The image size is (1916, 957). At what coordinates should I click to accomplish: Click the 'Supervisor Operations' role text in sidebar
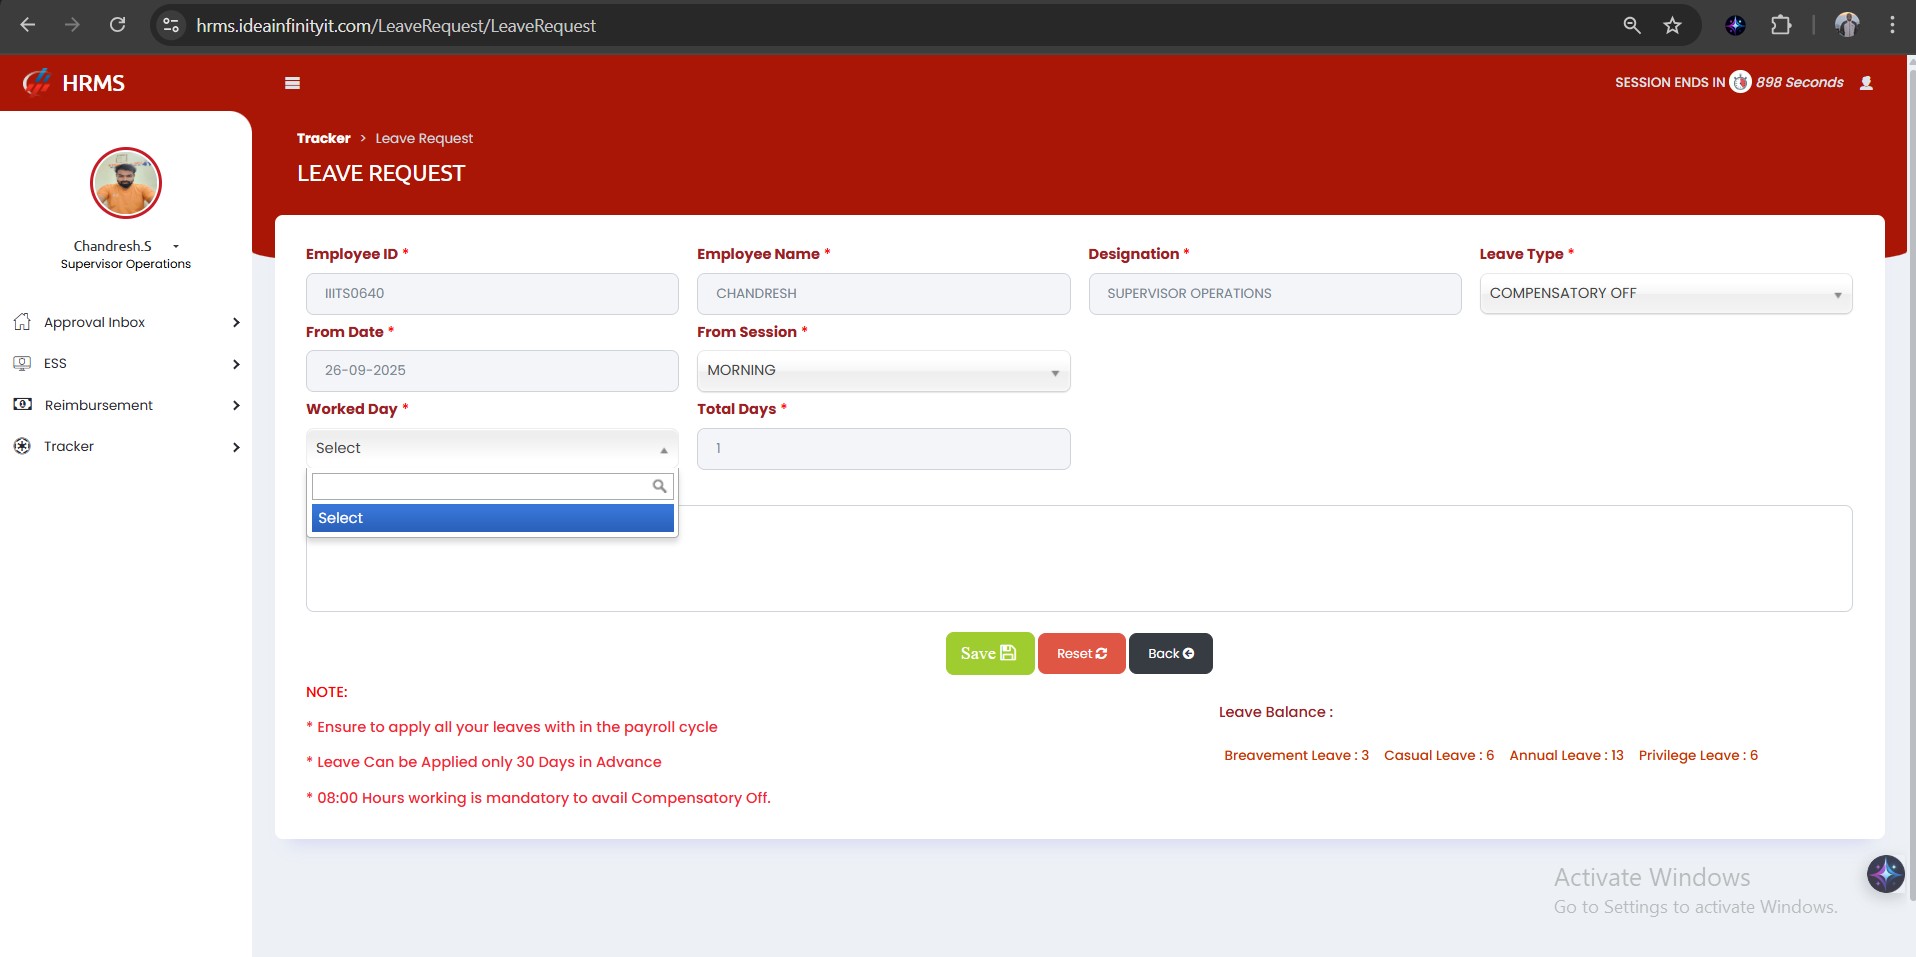126,264
